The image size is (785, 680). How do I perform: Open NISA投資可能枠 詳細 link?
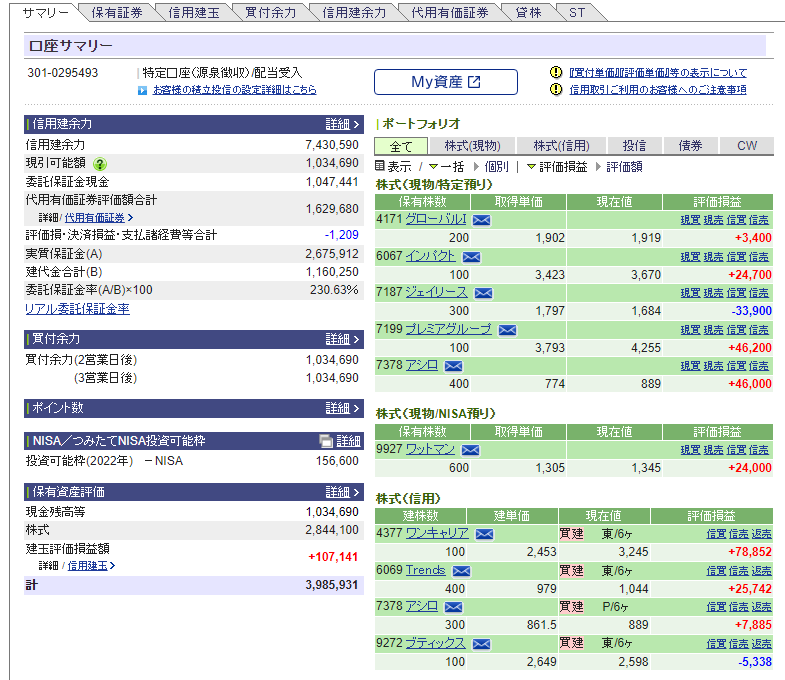pyautogui.click(x=348, y=441)
